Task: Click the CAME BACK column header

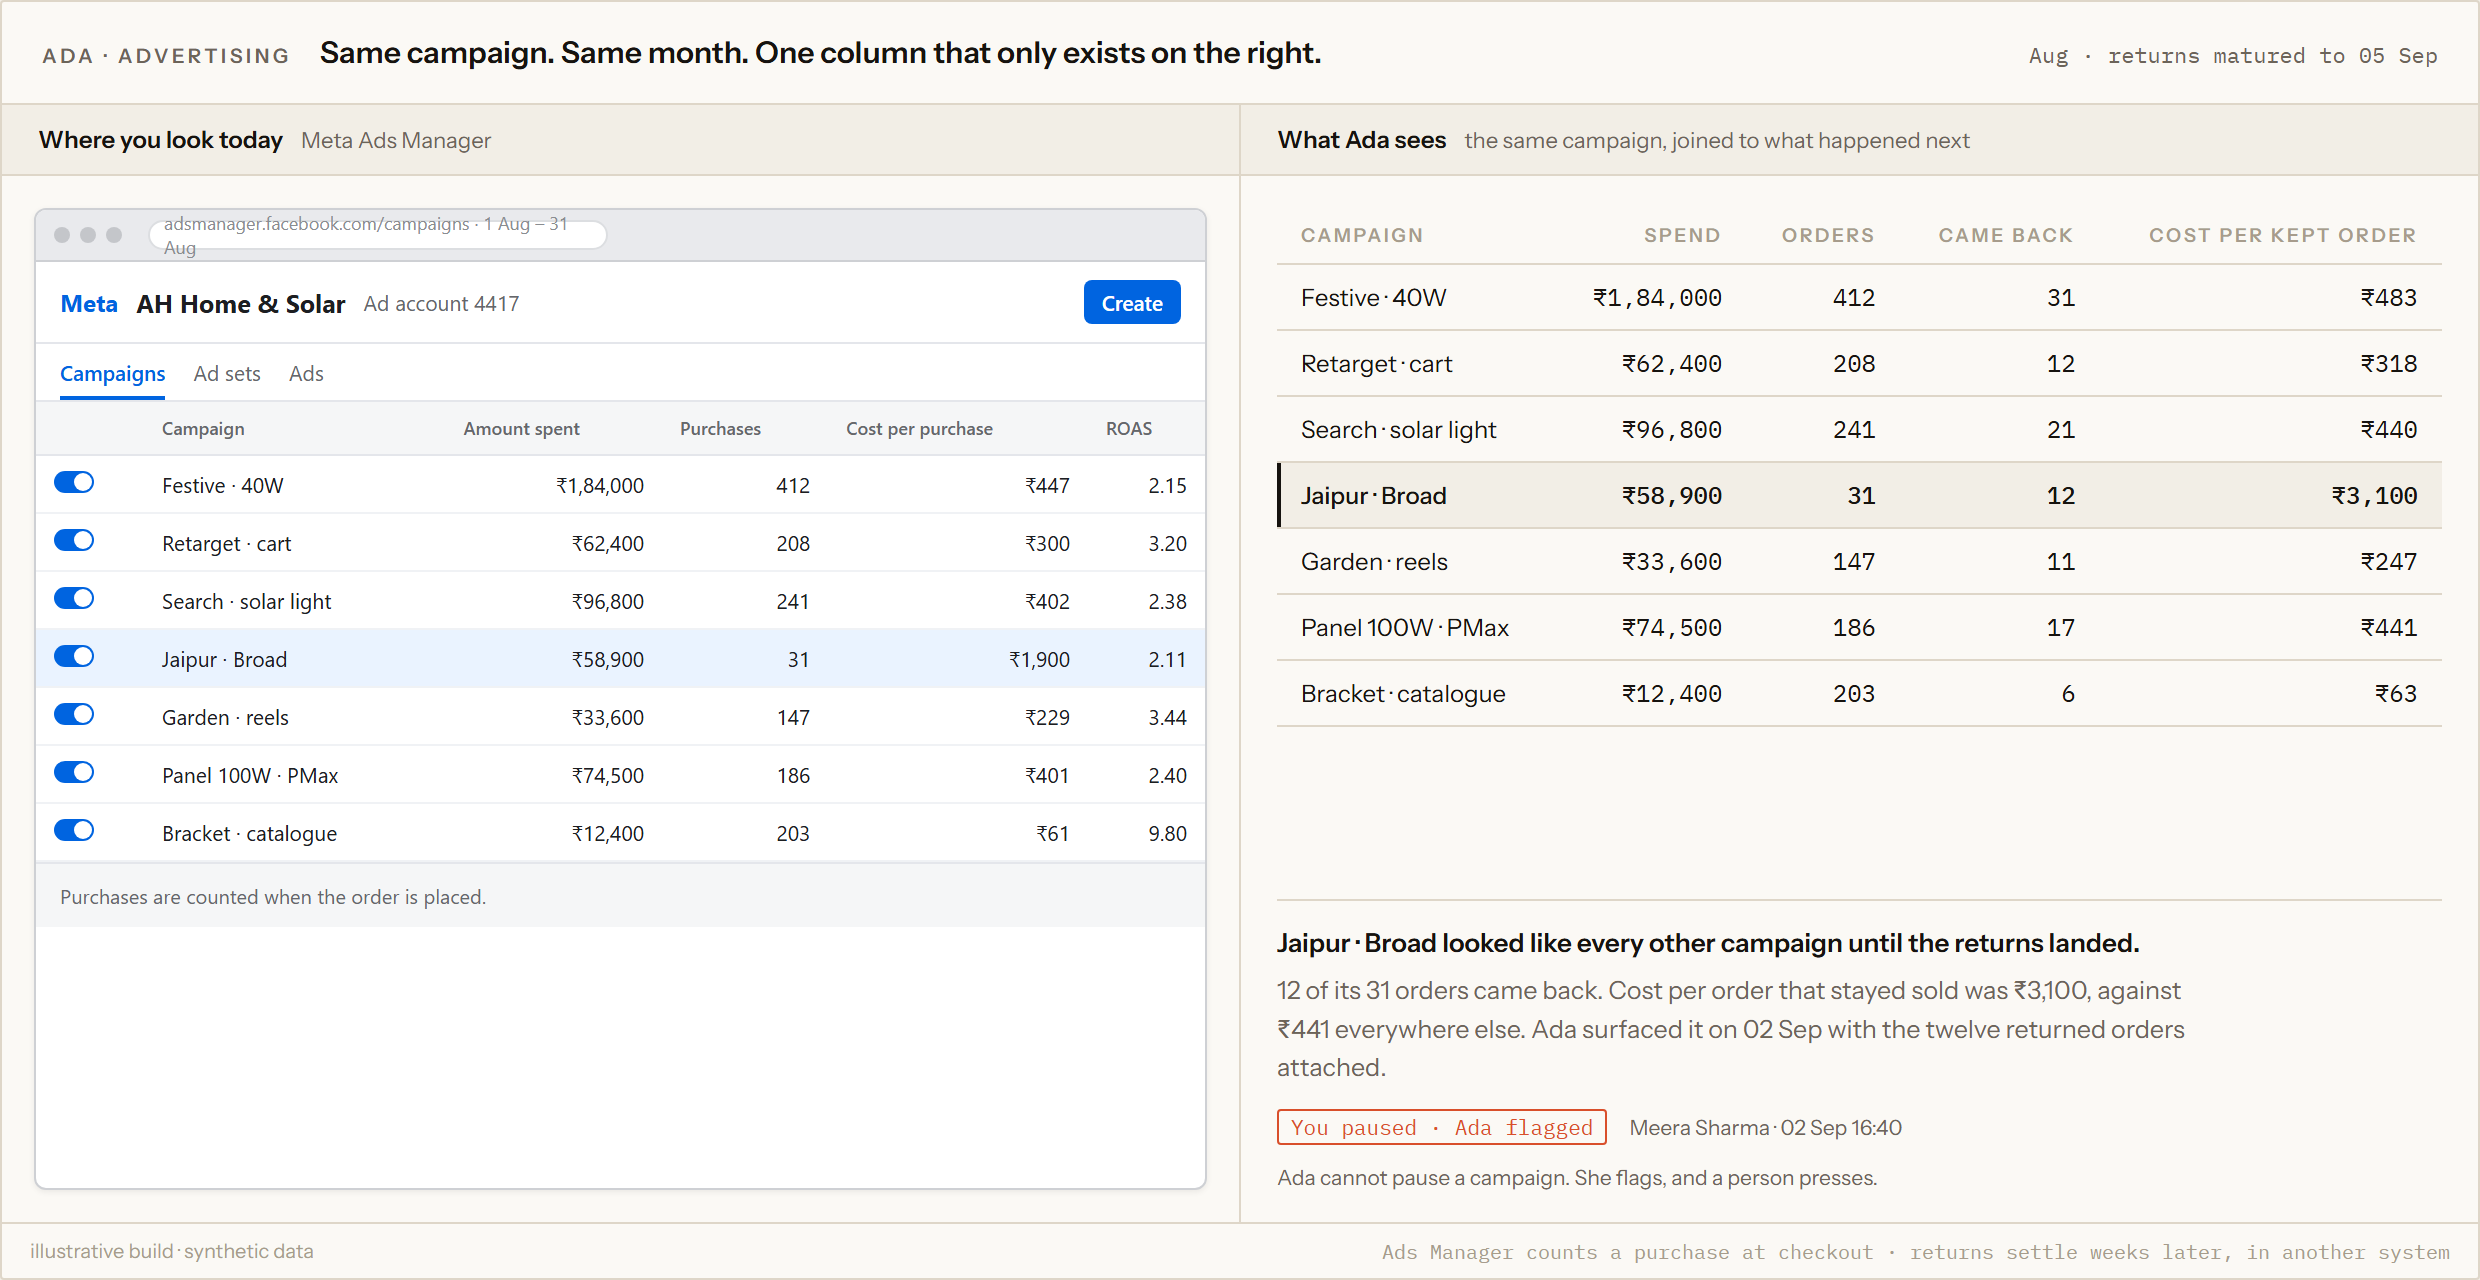Action: (x=2006, y=236)
